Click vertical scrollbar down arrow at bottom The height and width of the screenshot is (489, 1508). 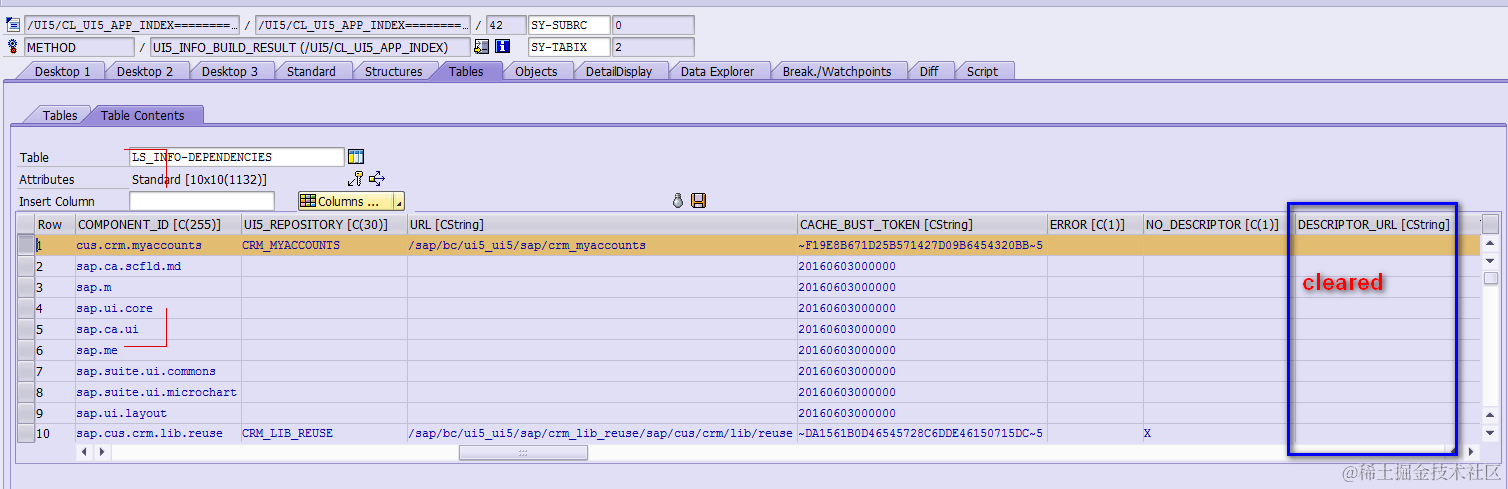1490,435
